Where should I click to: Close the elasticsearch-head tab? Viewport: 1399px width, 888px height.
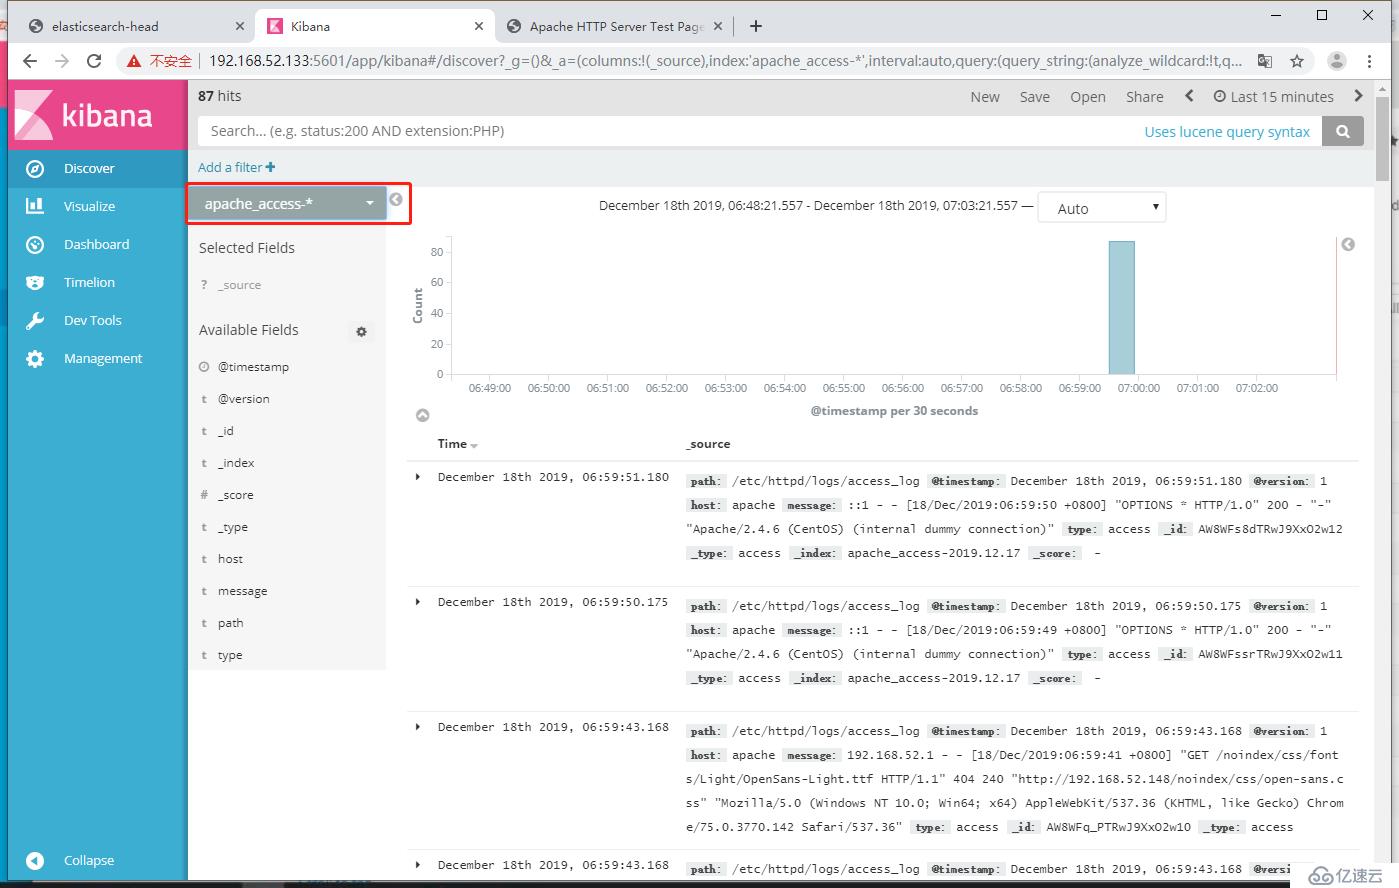tap(240, 27)
